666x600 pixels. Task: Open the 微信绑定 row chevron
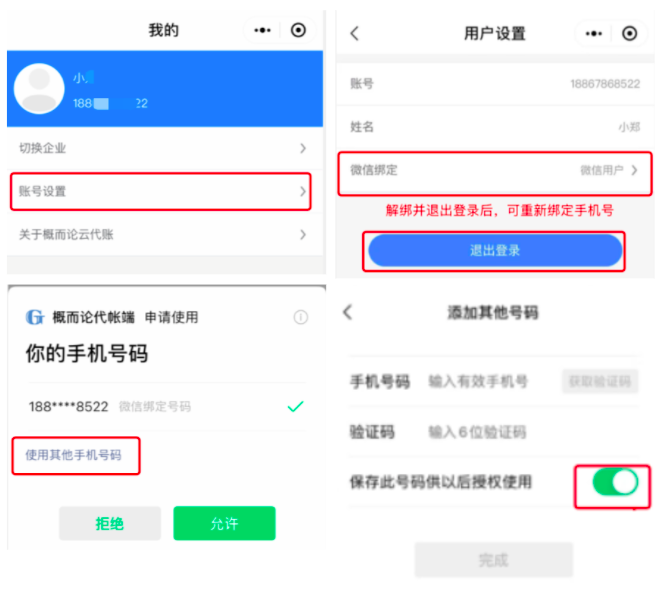(635, 170)
